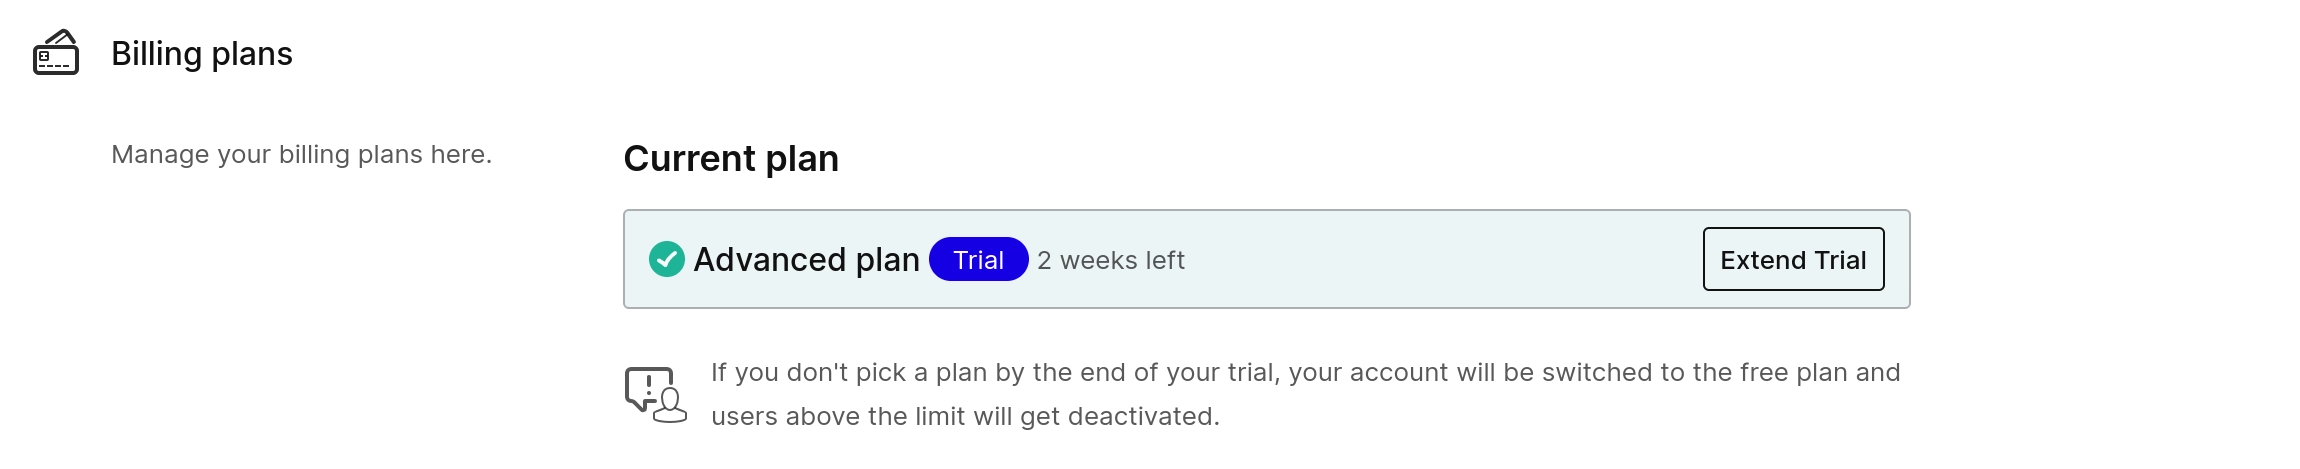Click the word "switched" in the trial notice
This screenshot has height=469, width=2300.
pyautogui.click(x=1597, y=373)
